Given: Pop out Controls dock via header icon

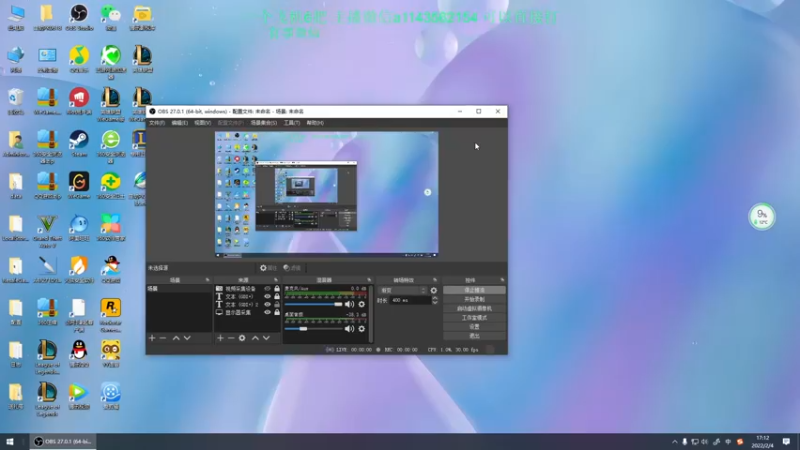Looking at the screenshot, I should (x=502, y=280).
